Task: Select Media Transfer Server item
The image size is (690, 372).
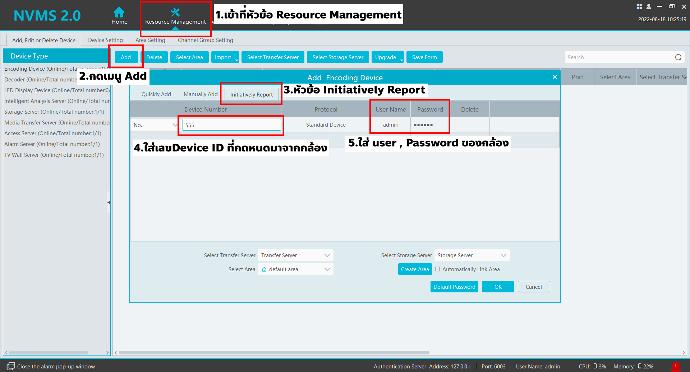Action: click(x=56, y=122)
